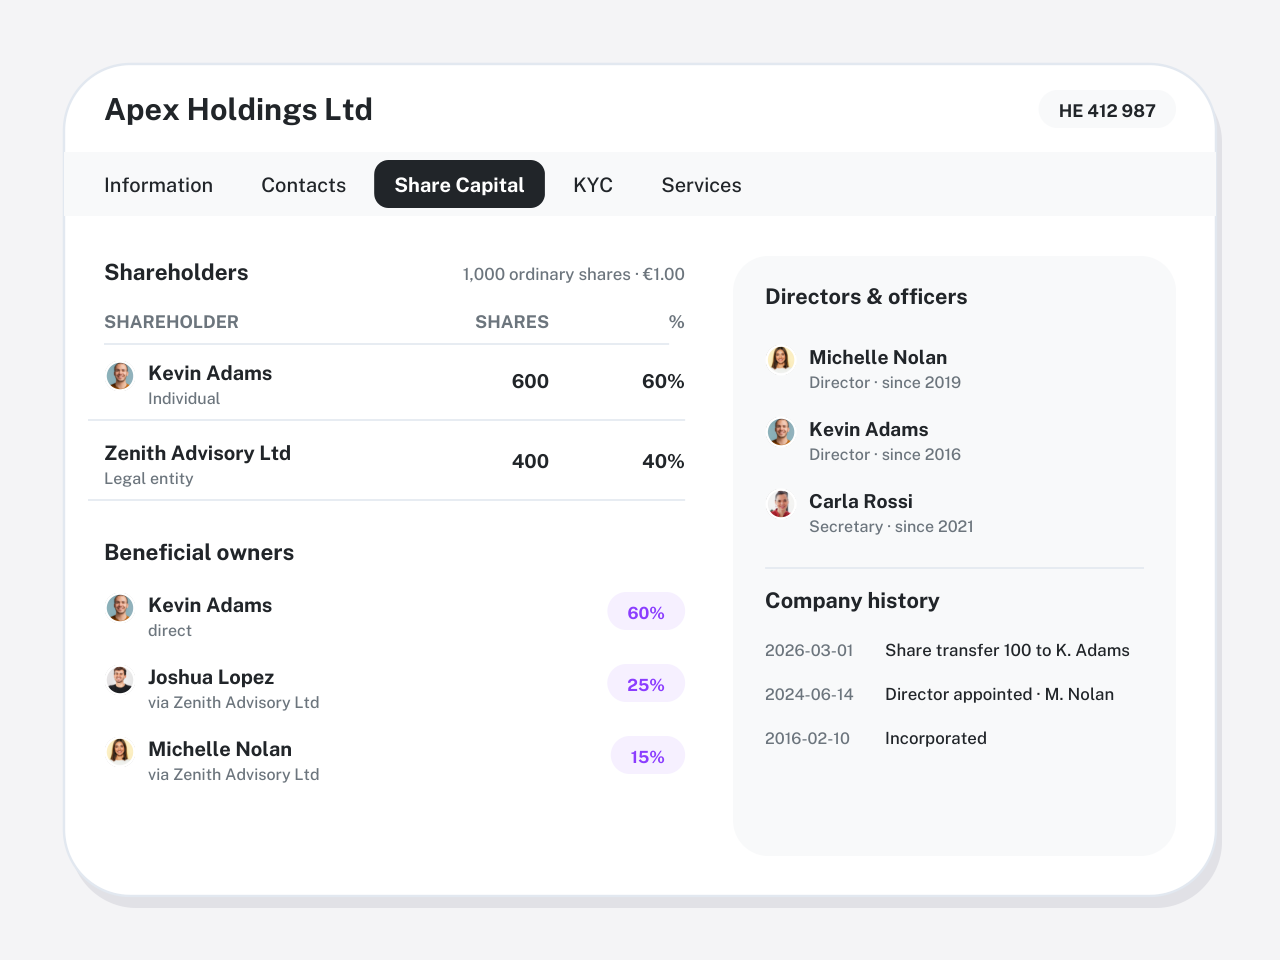1280x960 pixels.
Task: Click 'Individual' label under Kevin Adams
Action: (x=184, y=398)
